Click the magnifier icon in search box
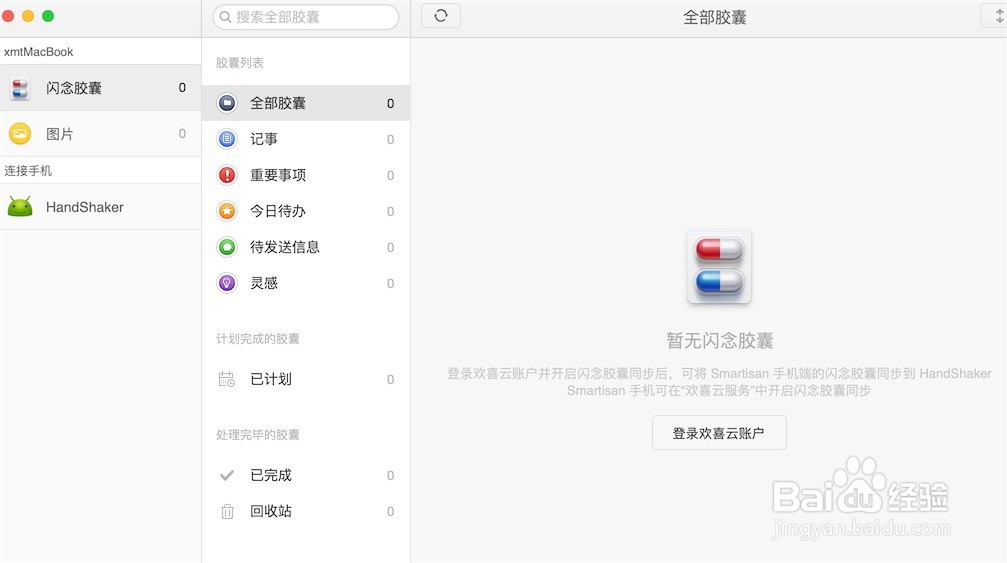The image size is (1007, 563). (x=225, y=17)
